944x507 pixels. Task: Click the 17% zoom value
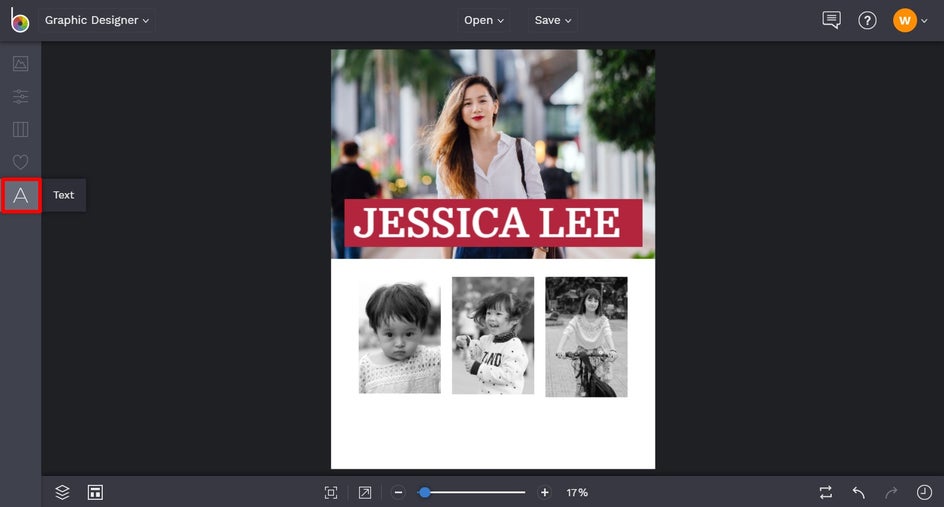pyautogui.click(x=577, y=493)
